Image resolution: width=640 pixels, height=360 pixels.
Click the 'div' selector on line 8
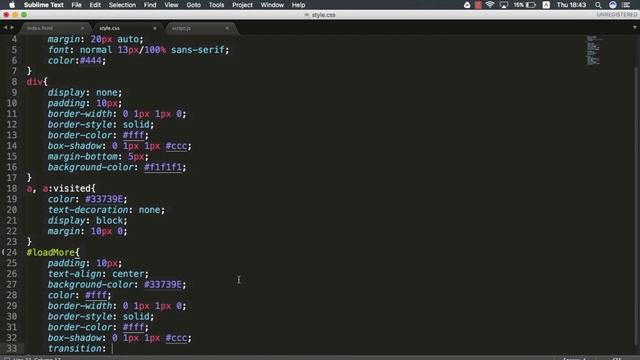point(34,82)
